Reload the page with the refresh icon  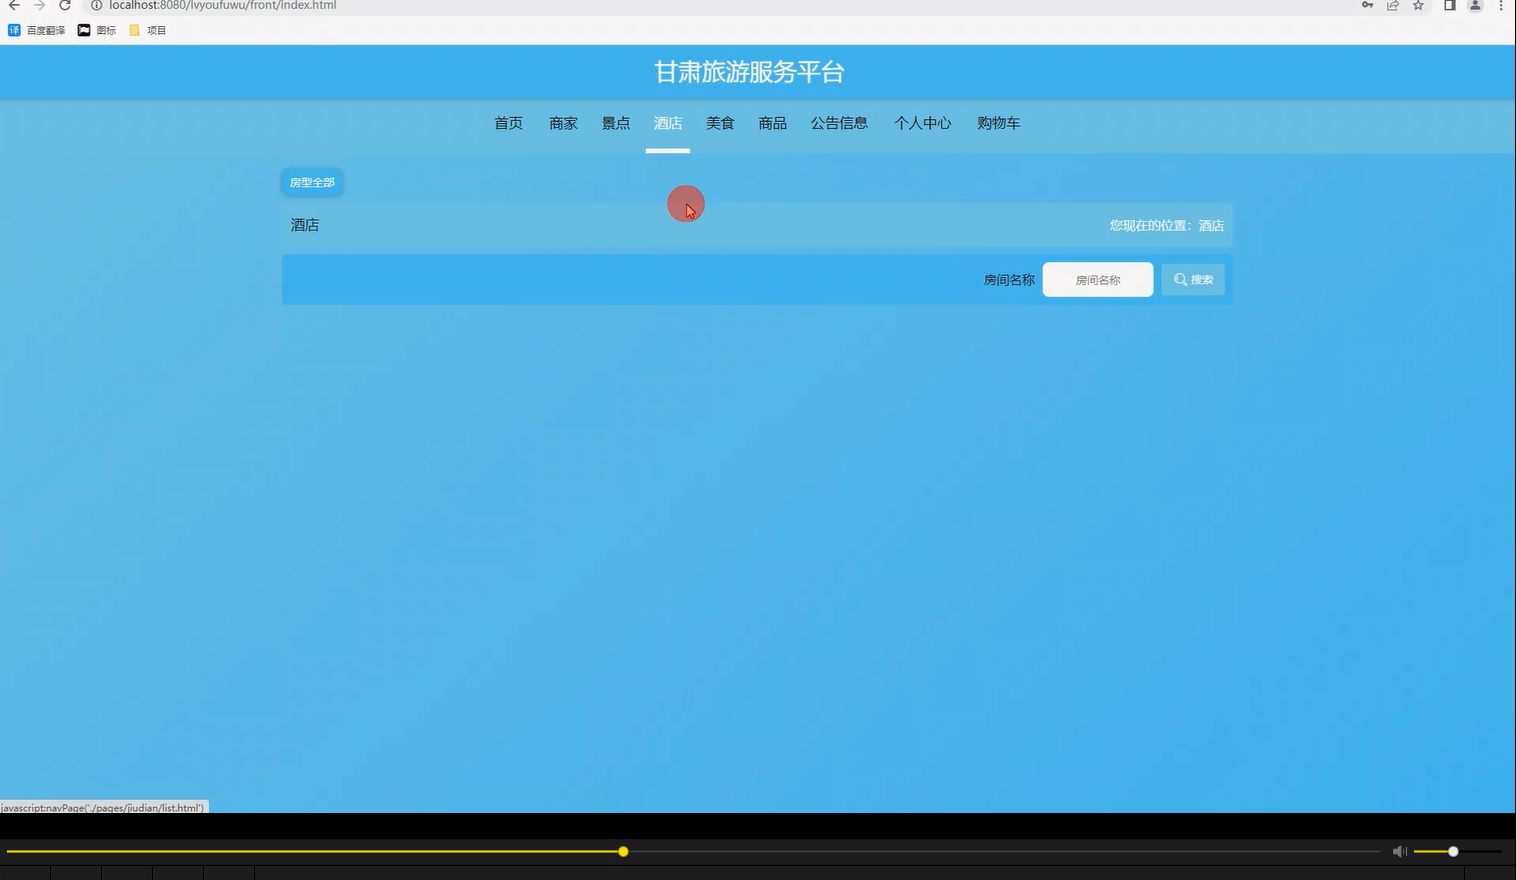click(x=65, y=6)
